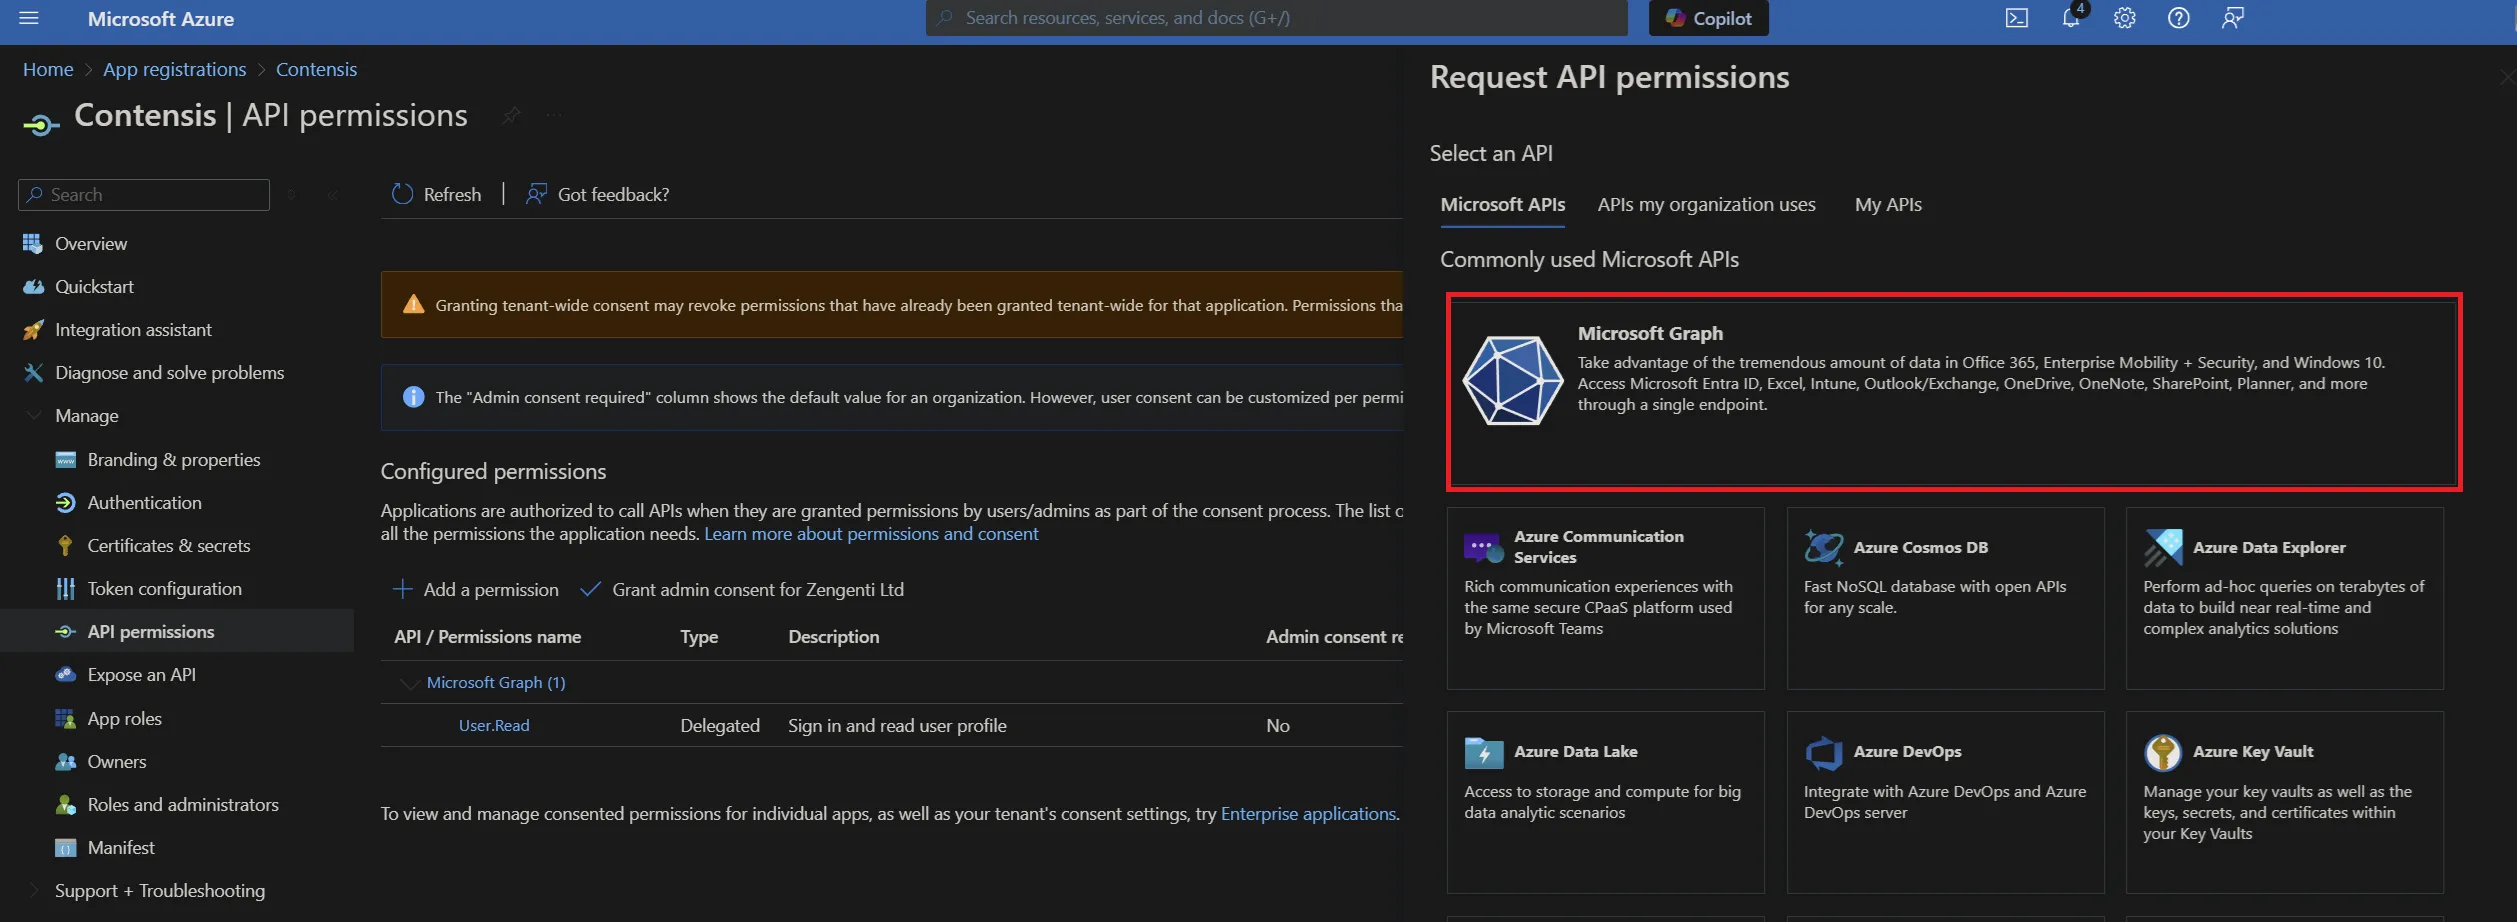The height and width of the screenshot is (922, 2517).
Task: Collapse the Microsoft Graph (1) group
Action: pyautogui.click(x=408, y=683)
